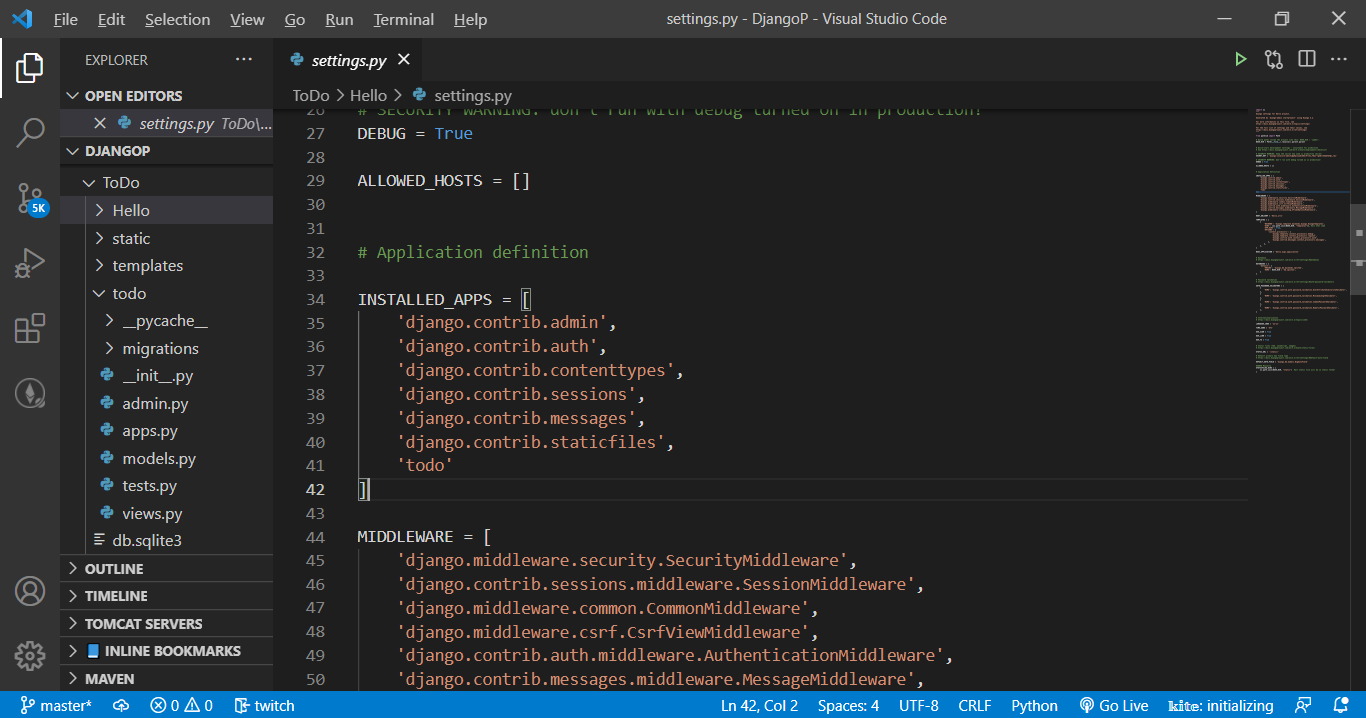The image size is (1366, 718).
Task: Open views.py file
Action: pos(166,513)
